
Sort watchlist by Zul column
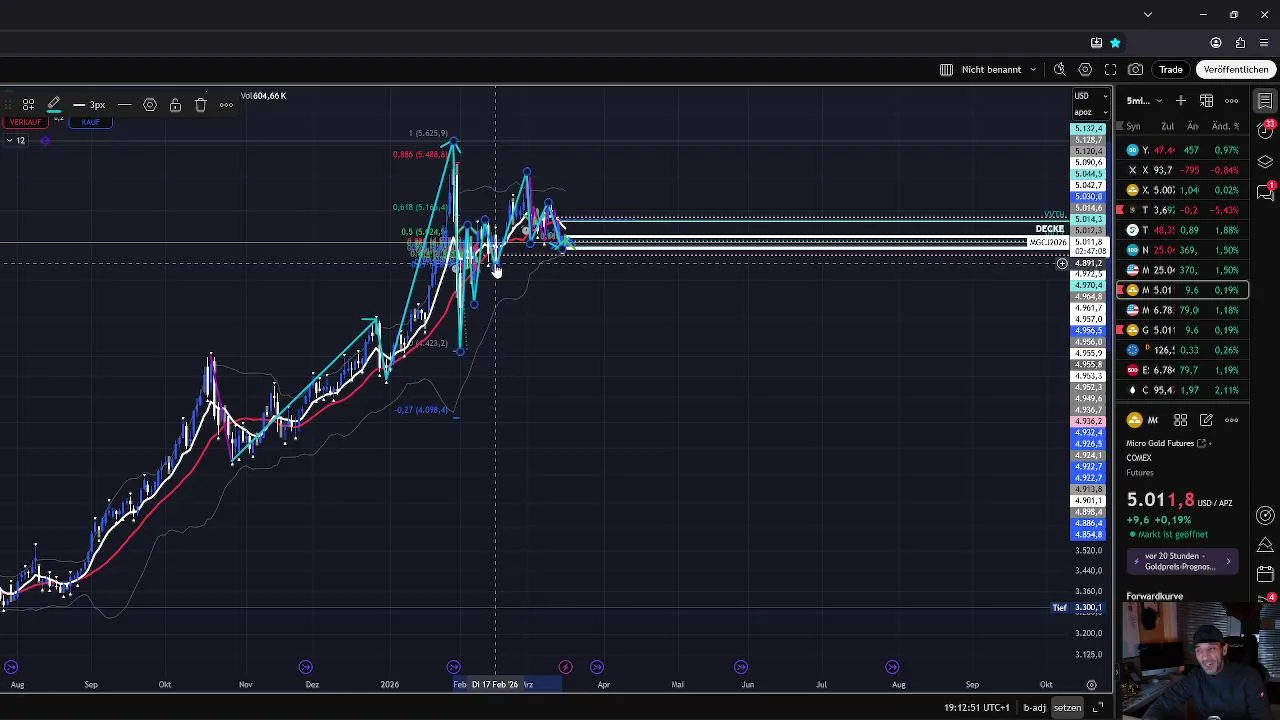point(1167,127)
